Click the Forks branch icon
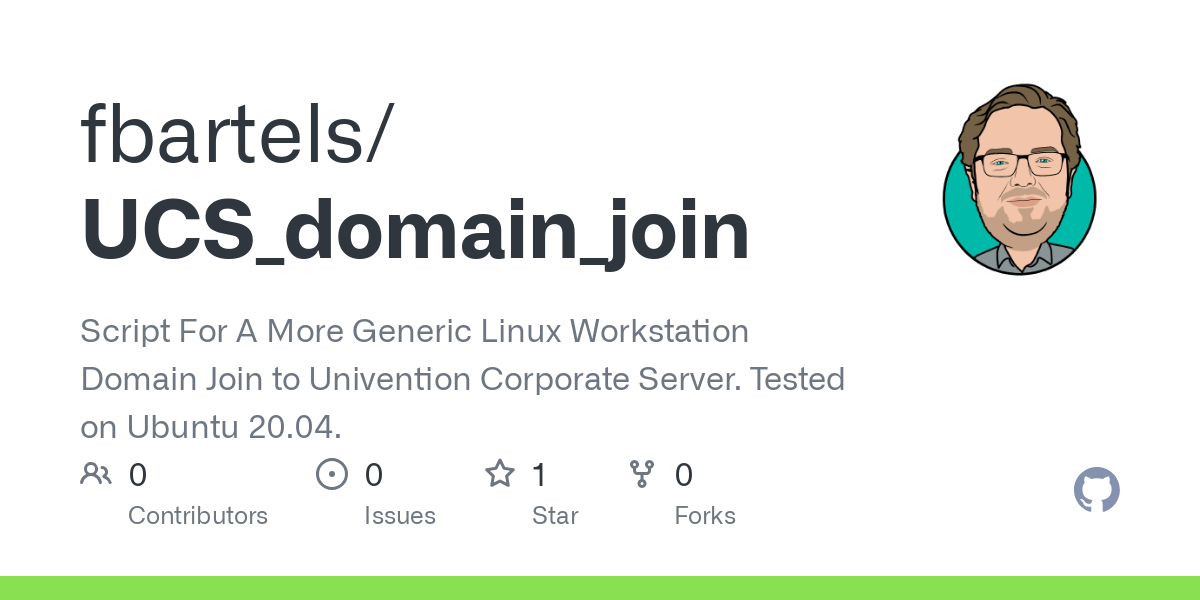1200x600 pixels. click(642, 474)
